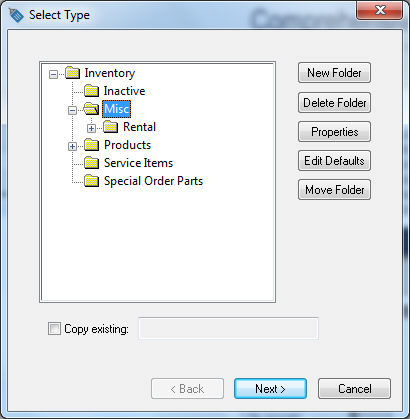Collapse the Inventory tree node
The height and width of the screenshot is (419, 410).
coord(53,74)
